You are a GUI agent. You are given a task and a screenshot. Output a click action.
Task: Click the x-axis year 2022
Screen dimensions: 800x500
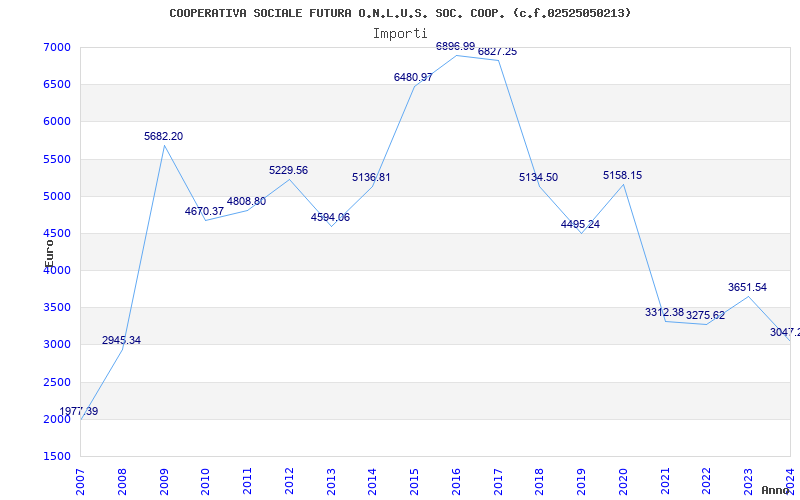[707, 481]
